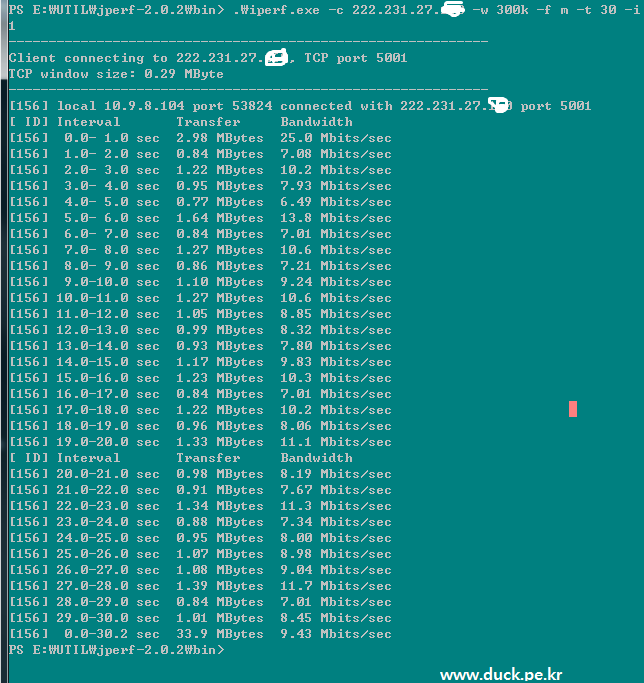Select the "8.19 Mbits/sec" bandwidth value

pos(336,474)
